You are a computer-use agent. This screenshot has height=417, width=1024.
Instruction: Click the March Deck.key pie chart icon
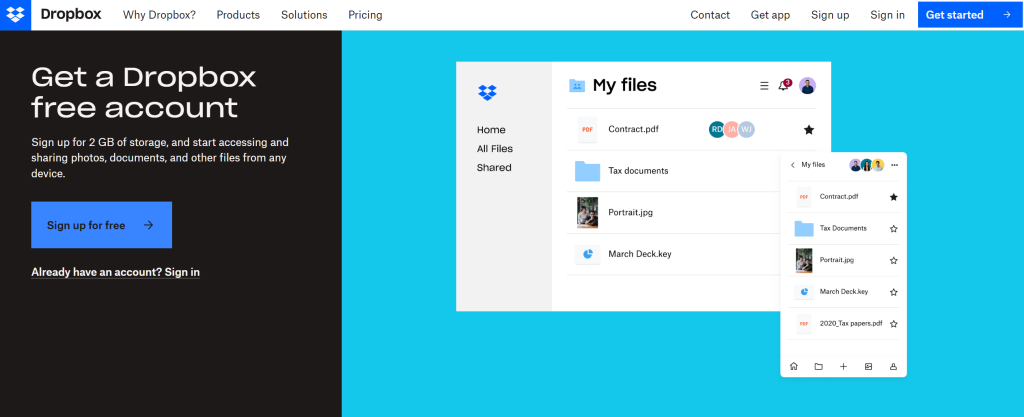point(588,254)
